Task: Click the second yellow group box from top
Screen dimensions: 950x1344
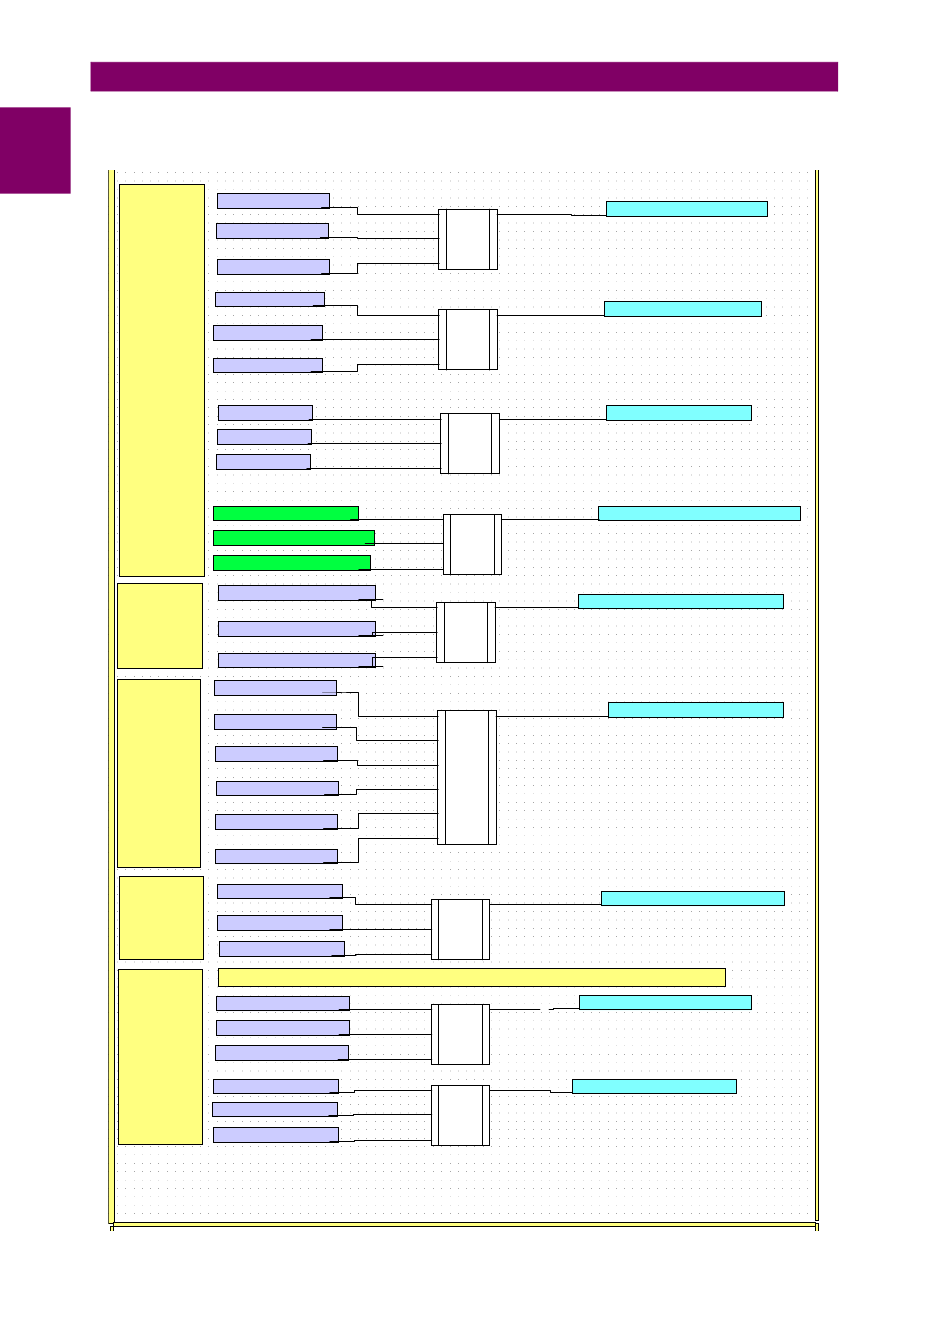Action: [160, 626]
